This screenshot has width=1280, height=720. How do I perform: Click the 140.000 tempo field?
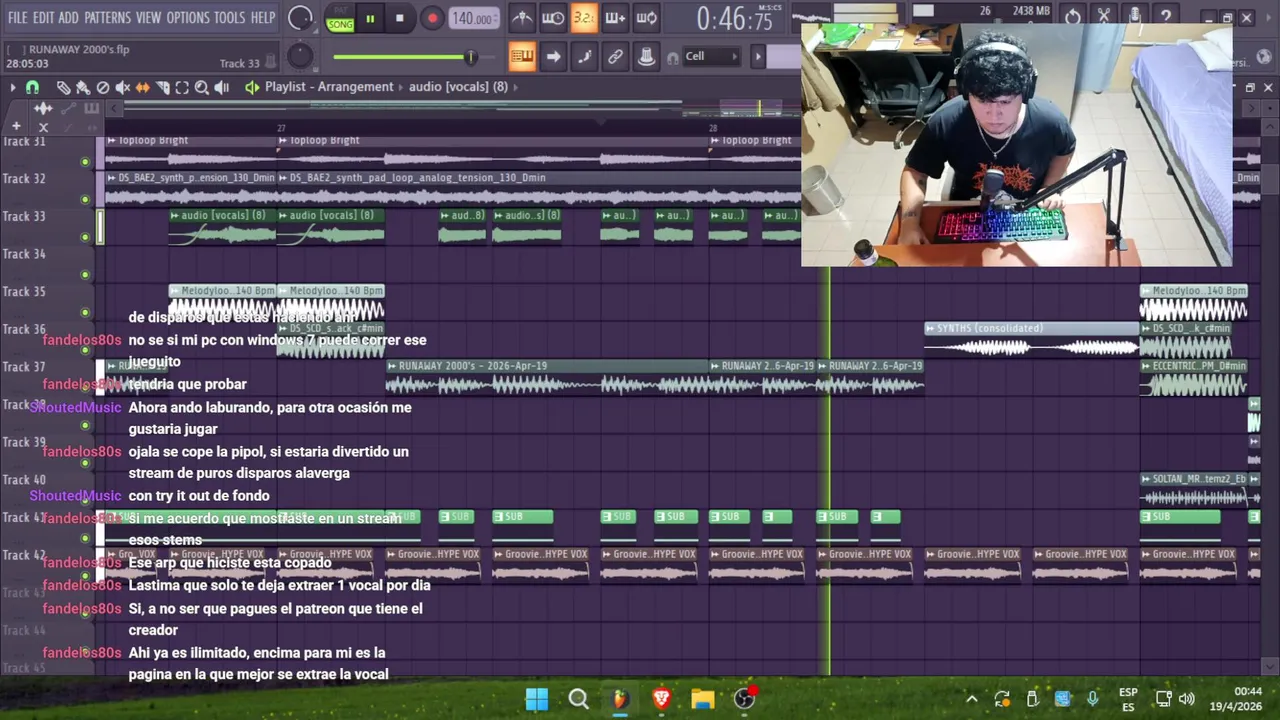(x=472, y=18)
